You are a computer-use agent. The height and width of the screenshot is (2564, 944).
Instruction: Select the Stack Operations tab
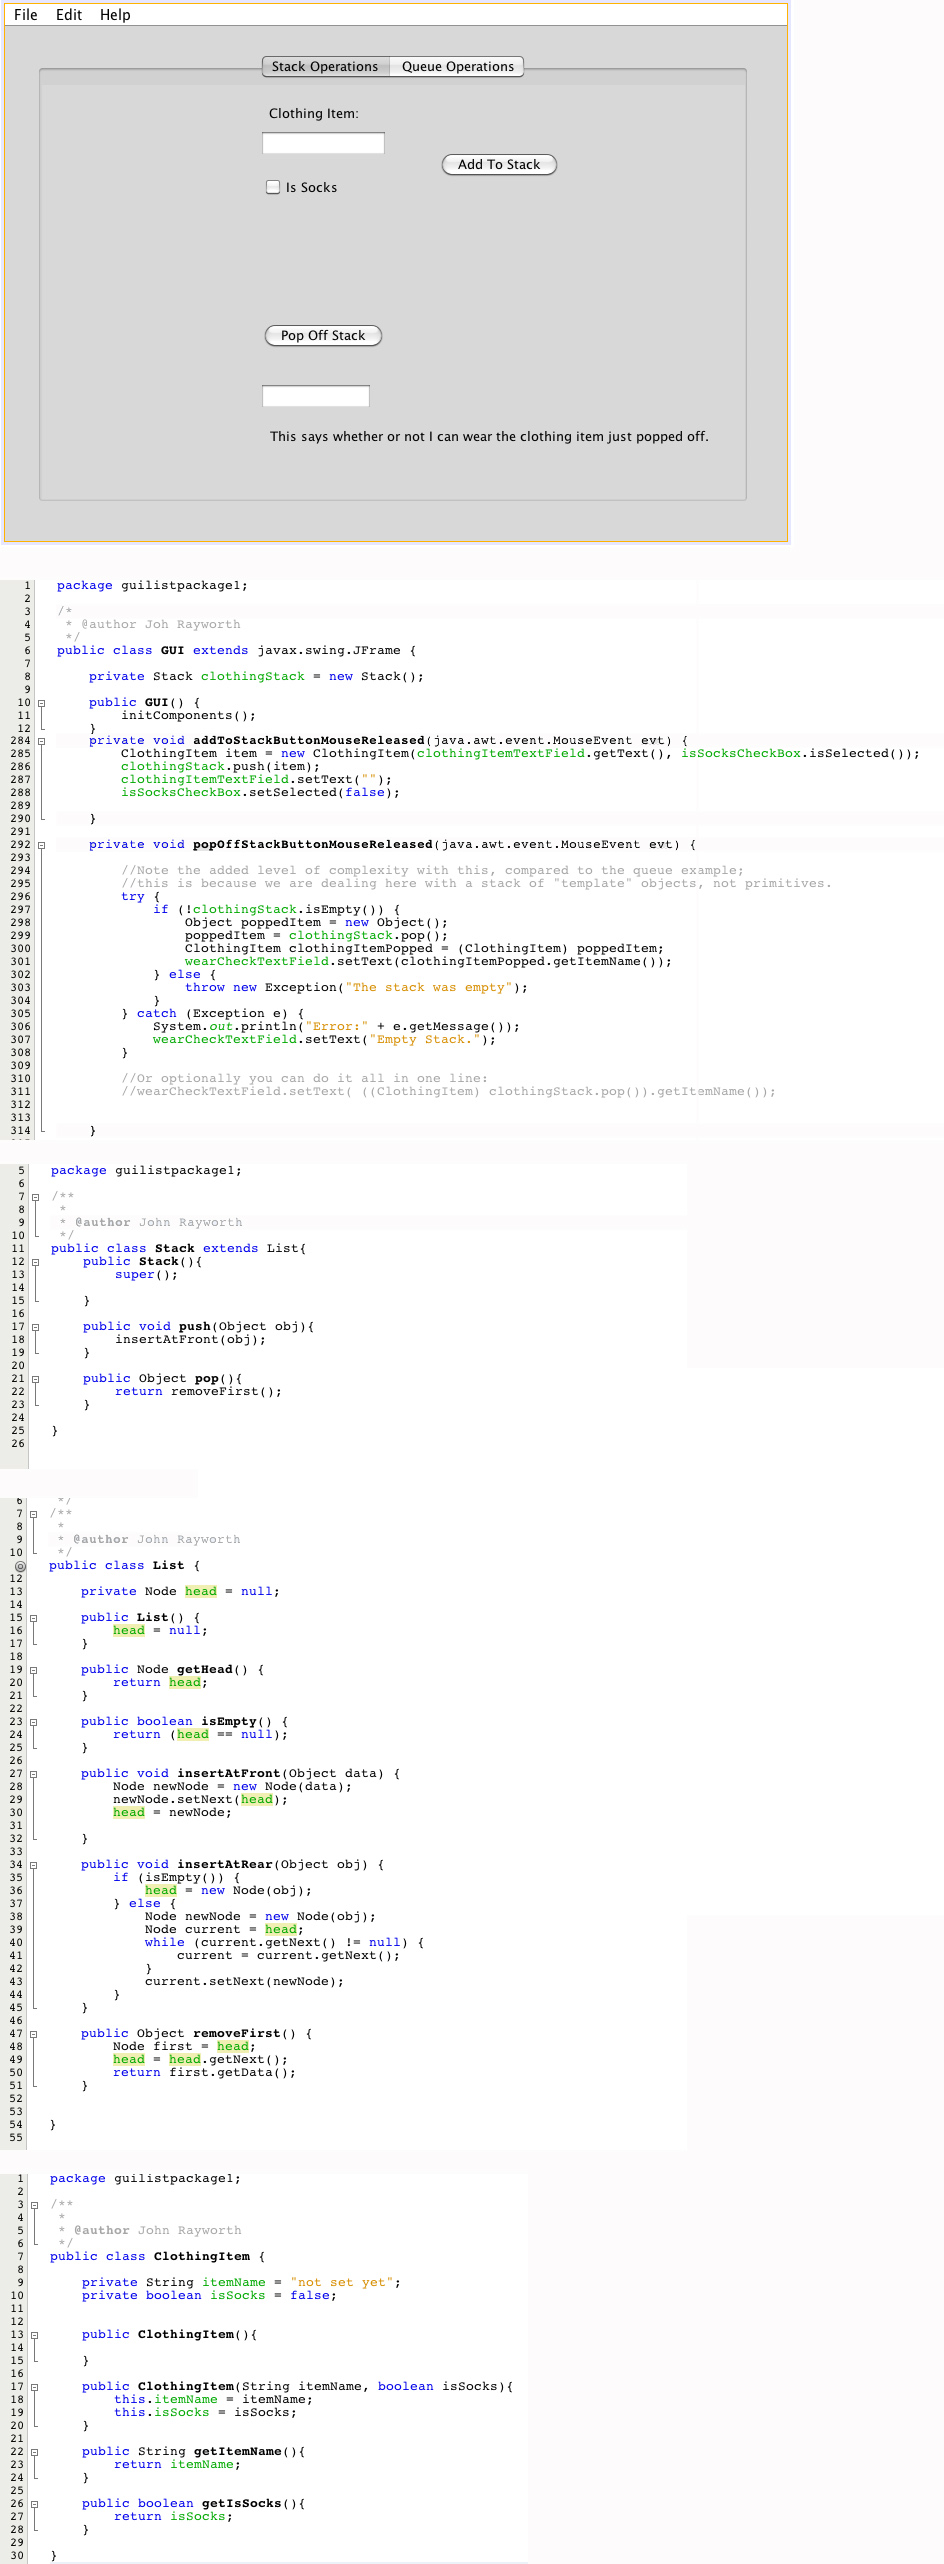tap(325, 67)
